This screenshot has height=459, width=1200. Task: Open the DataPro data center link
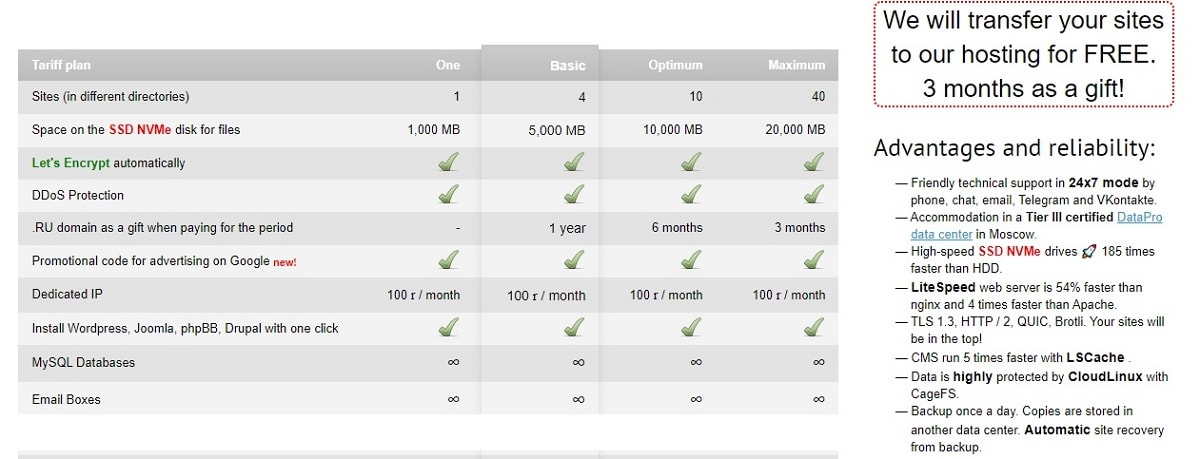(x=1036, y=226)
